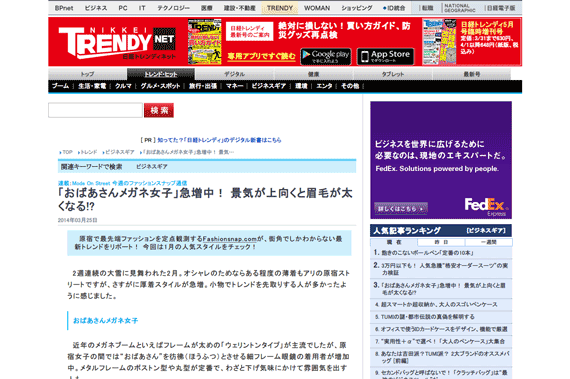Open 医療 in the top bar
This screenshot has height=379, width=570.
click(x=206, y=8)
